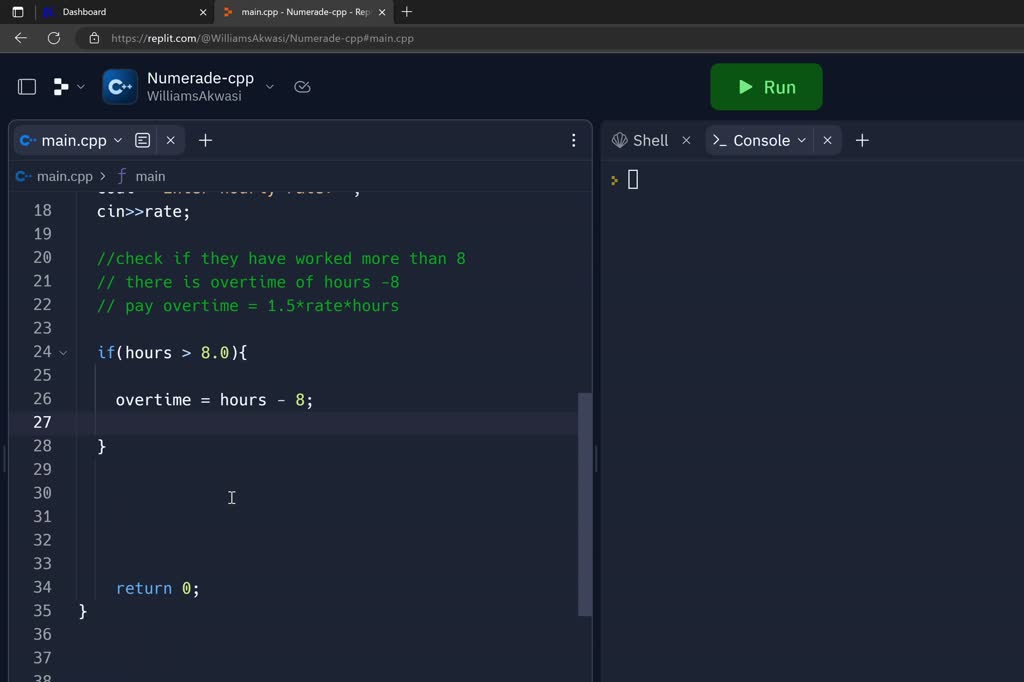Expand the Console tab dropdown chevron
1024x682 pixels.
click(802, 141)
